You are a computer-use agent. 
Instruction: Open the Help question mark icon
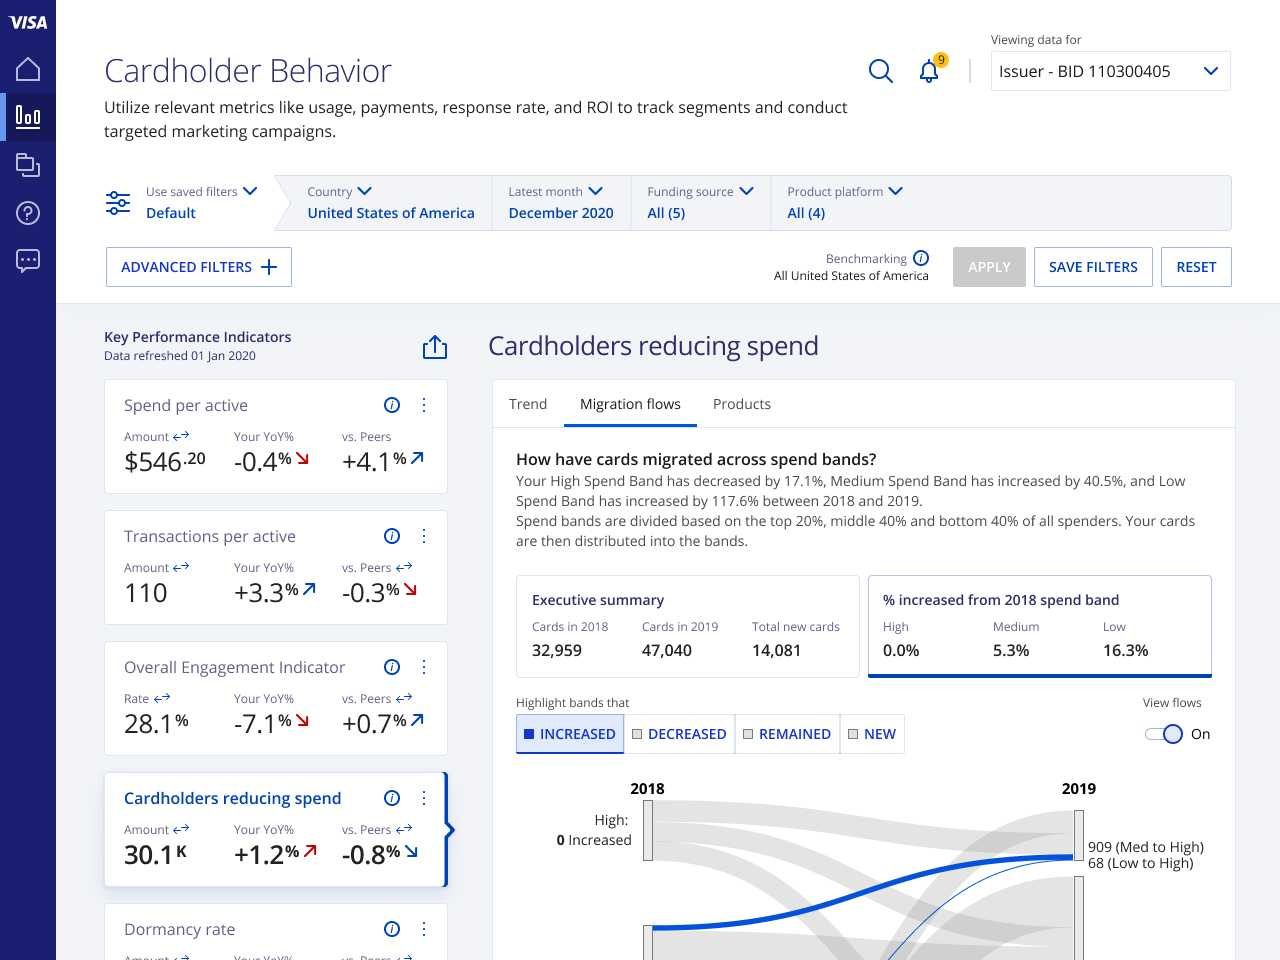(x=28, y=213)
